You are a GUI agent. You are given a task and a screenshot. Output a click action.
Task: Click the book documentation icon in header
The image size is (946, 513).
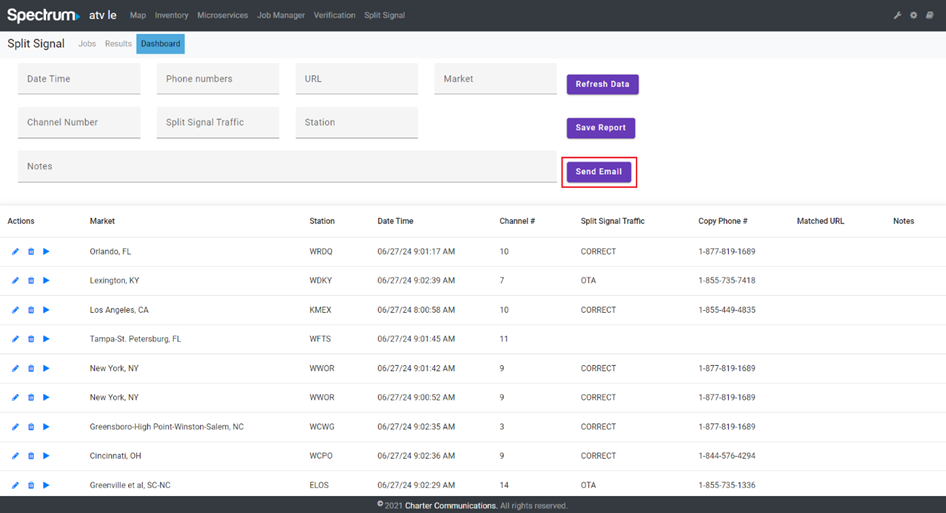coord(930,16)
